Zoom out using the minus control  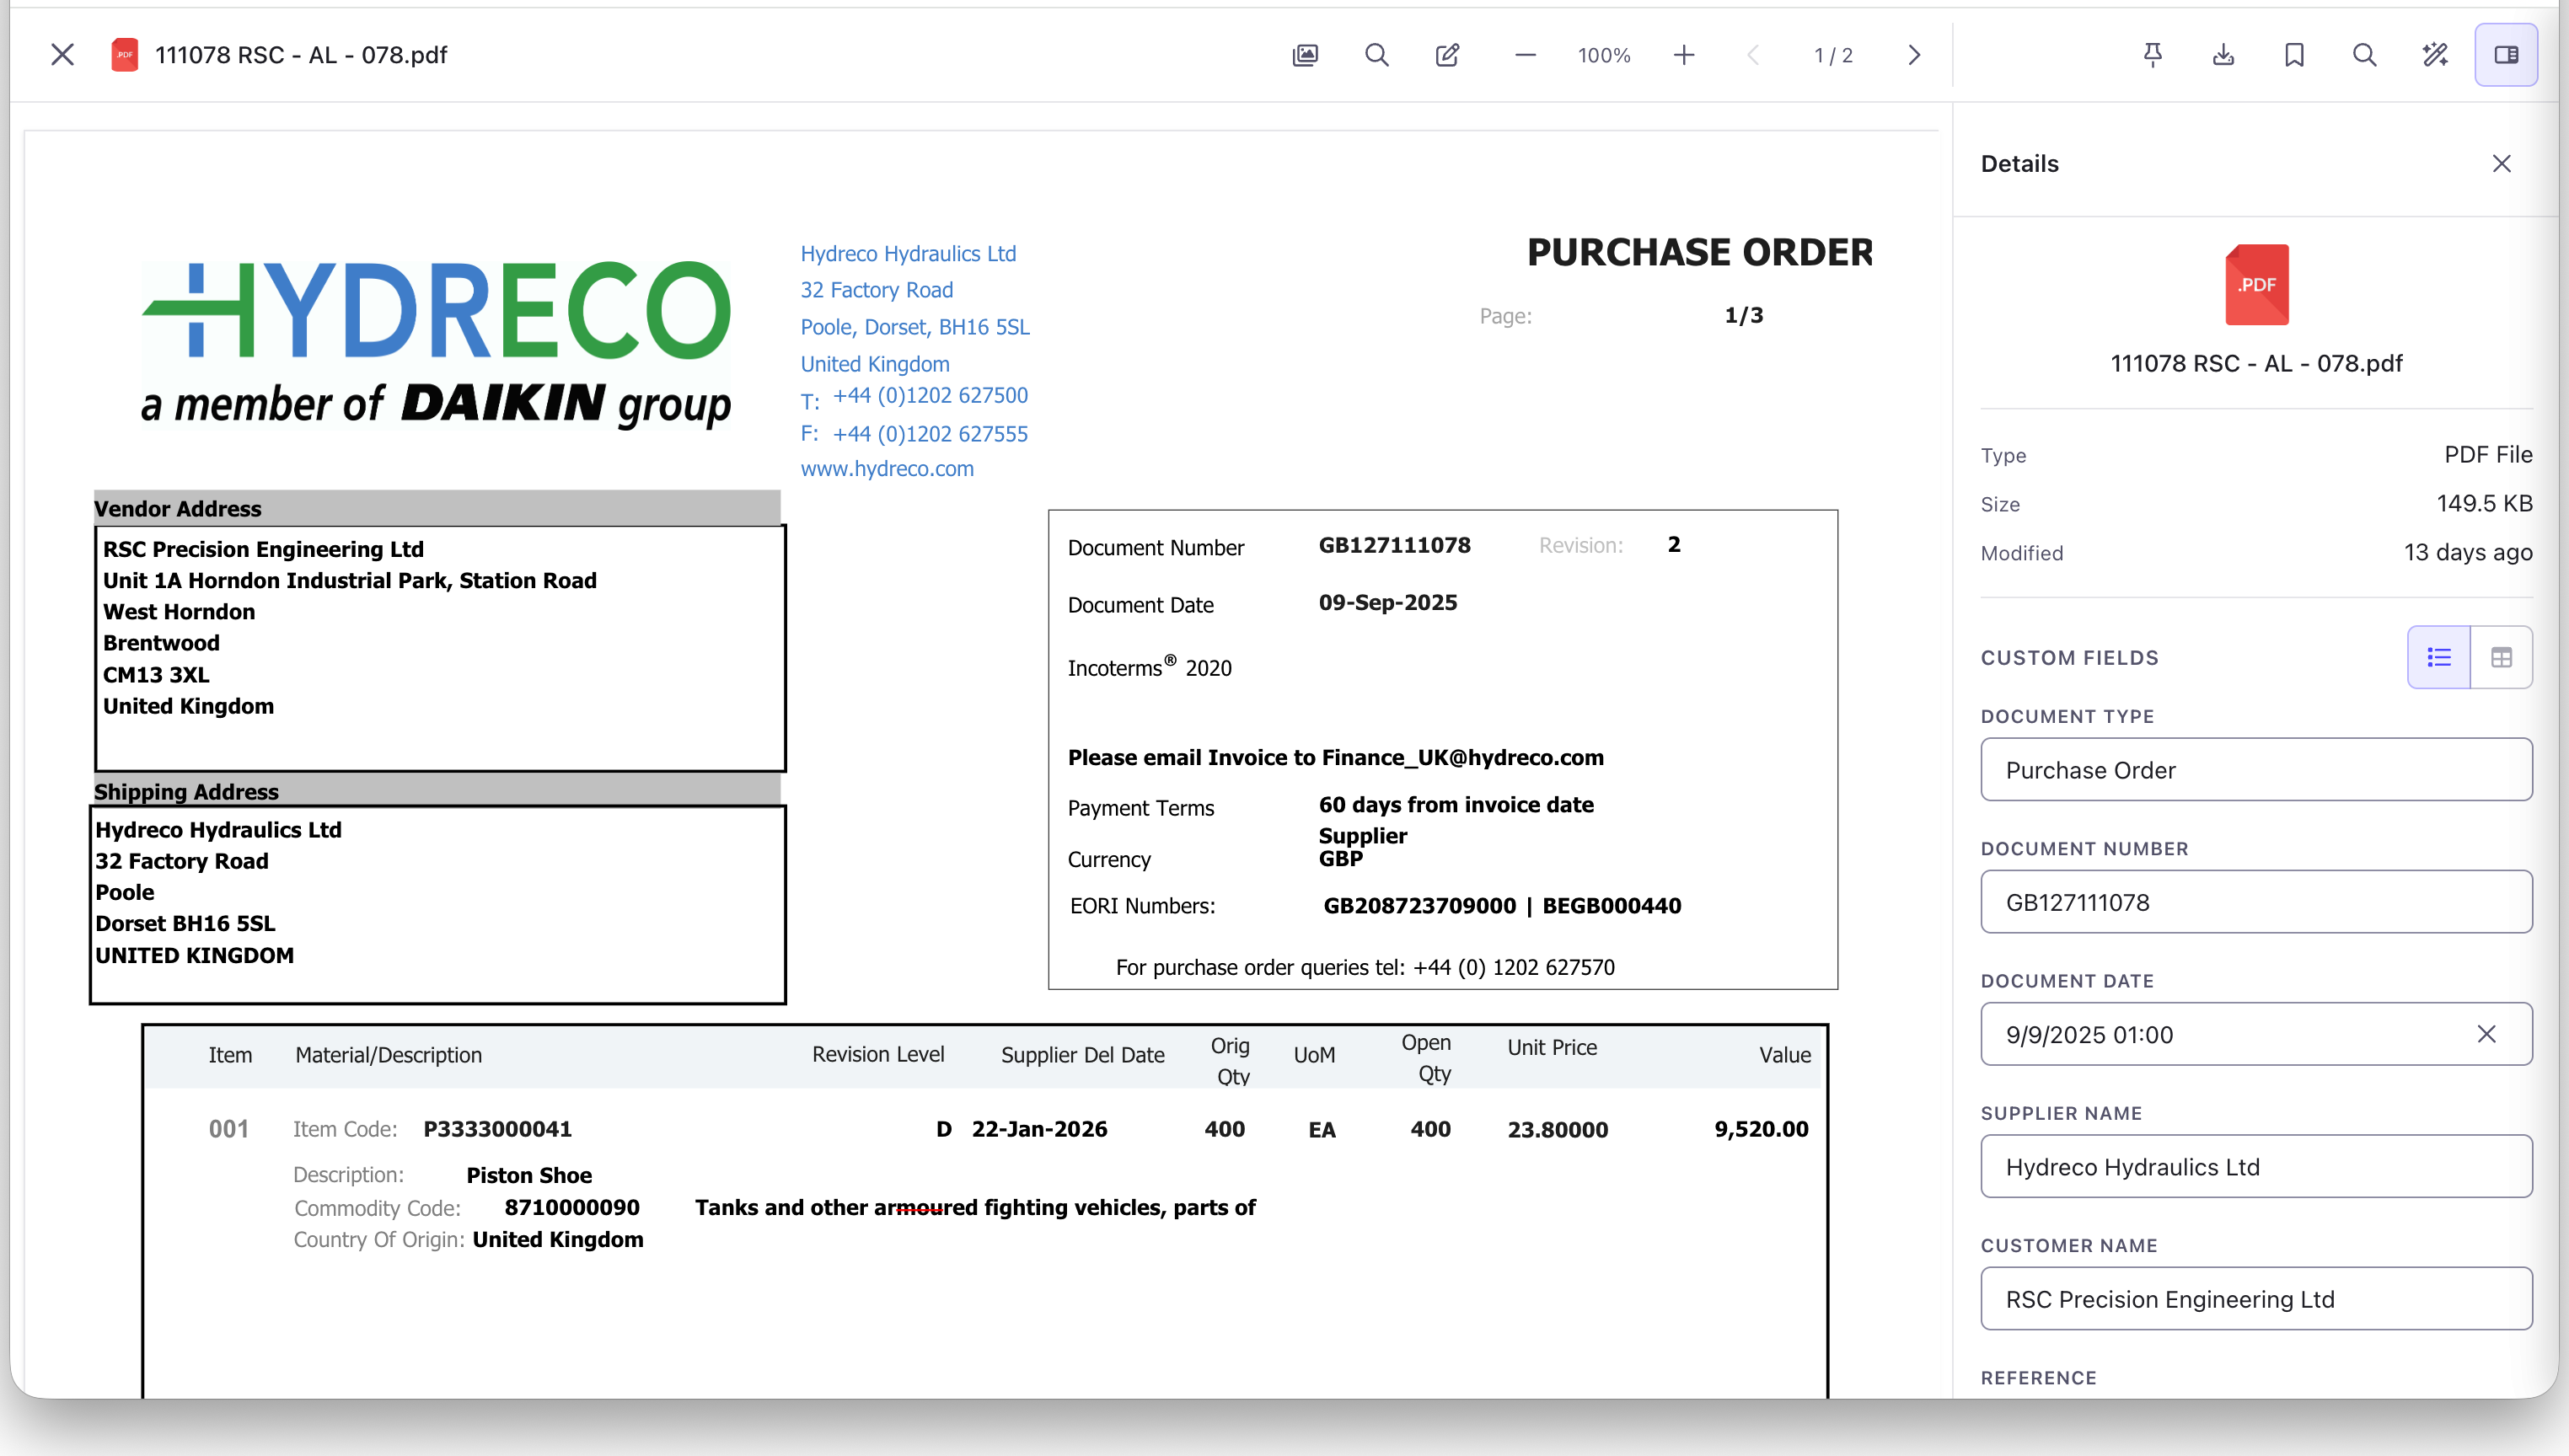(x=1524, y=55)
